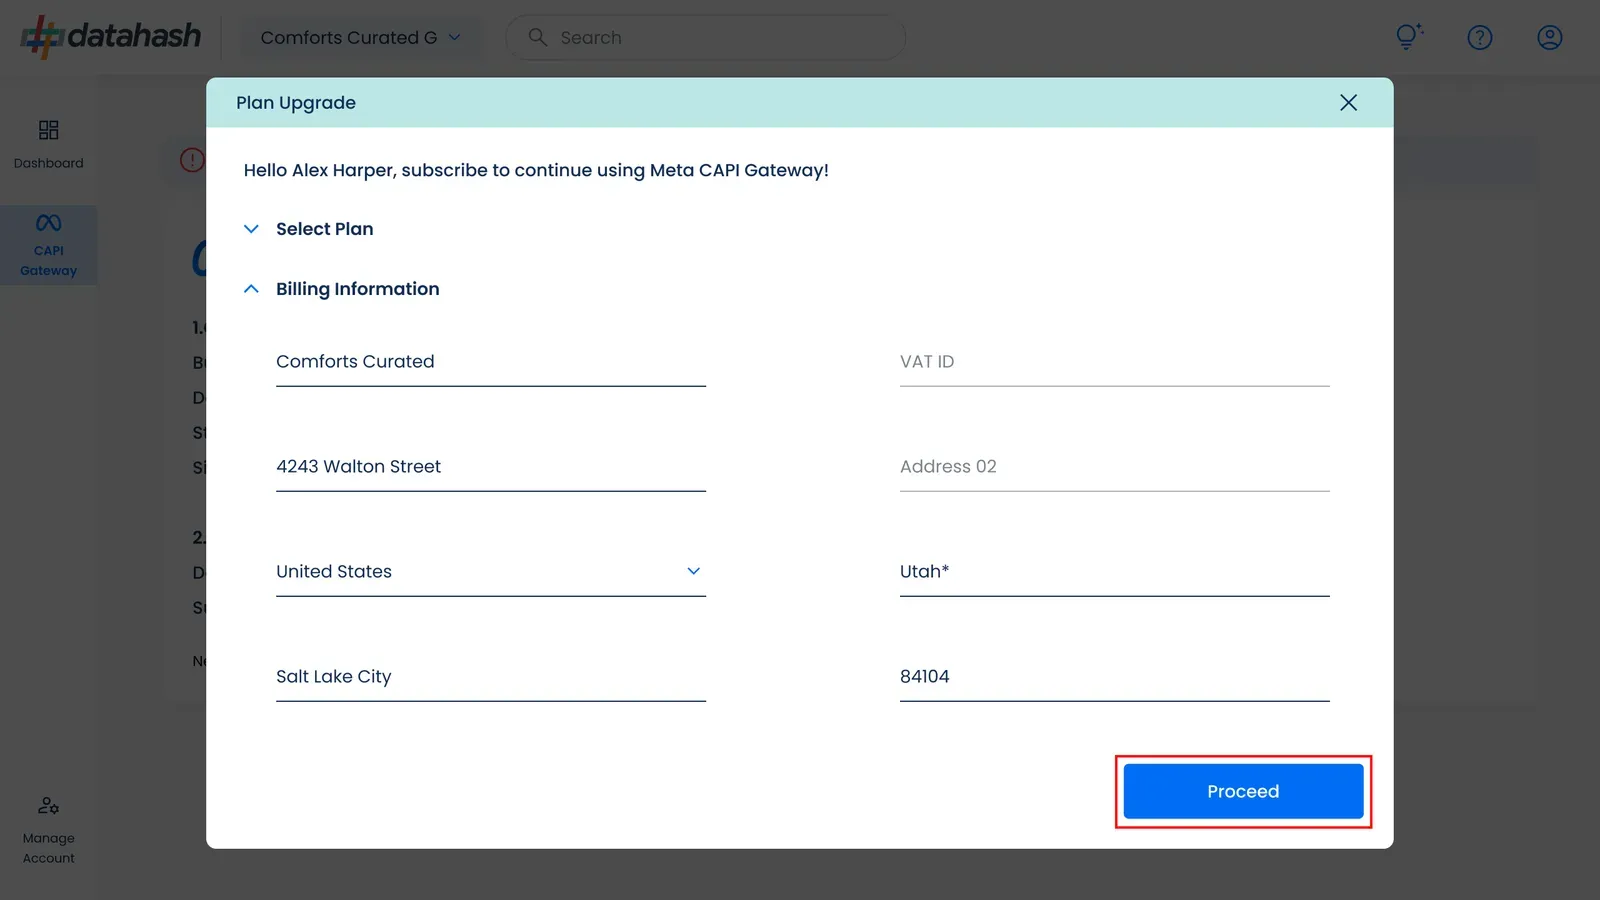Click the Proceed button
This screenshot has height=900, width=1600.
pyautogui.click(x=1243, y=791)
